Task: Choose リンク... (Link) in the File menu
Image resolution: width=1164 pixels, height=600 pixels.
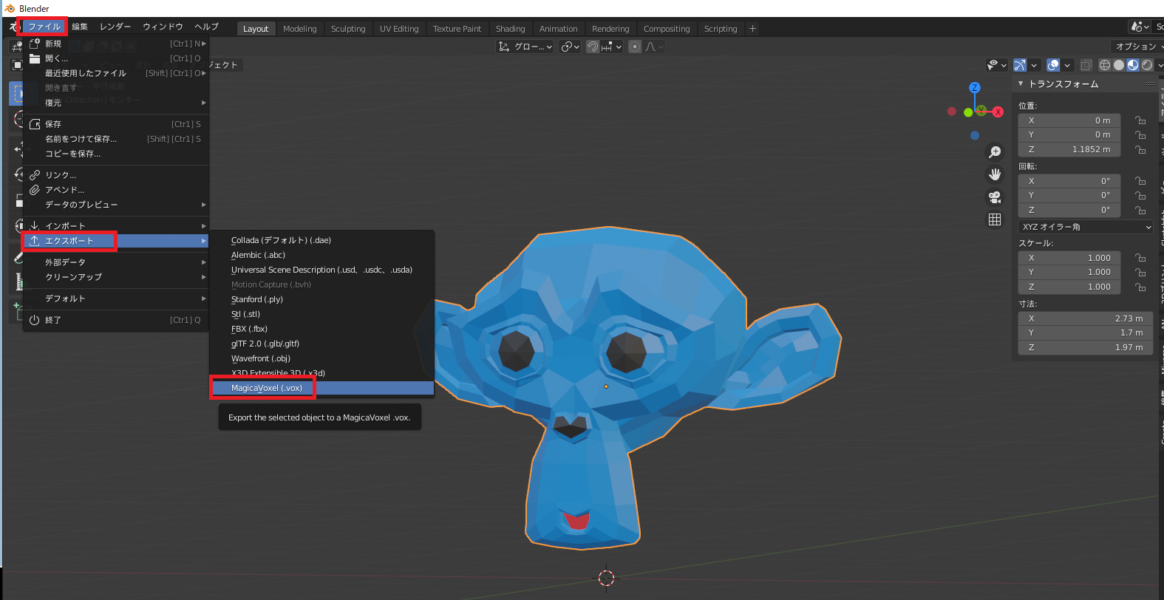Action: (117, 175)
